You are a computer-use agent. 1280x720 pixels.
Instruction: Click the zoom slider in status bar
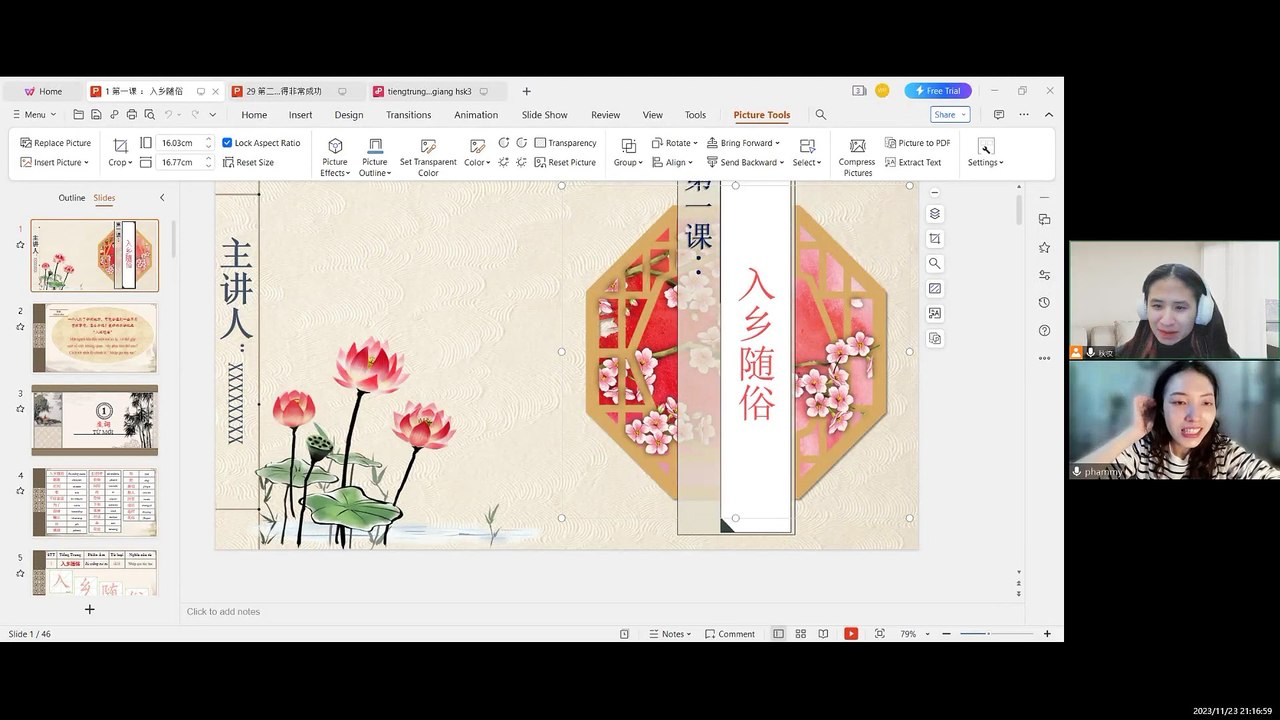point(996,634)
